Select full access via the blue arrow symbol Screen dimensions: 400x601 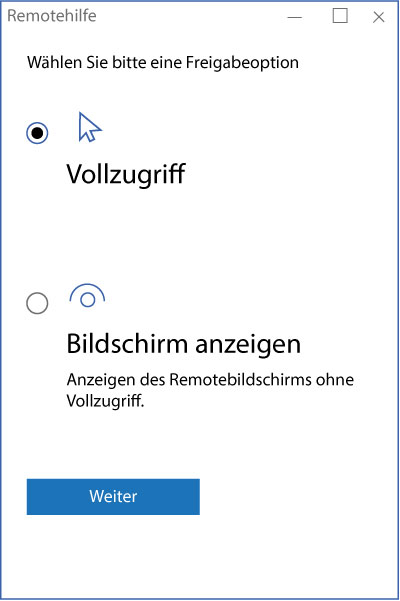point(90,127)
